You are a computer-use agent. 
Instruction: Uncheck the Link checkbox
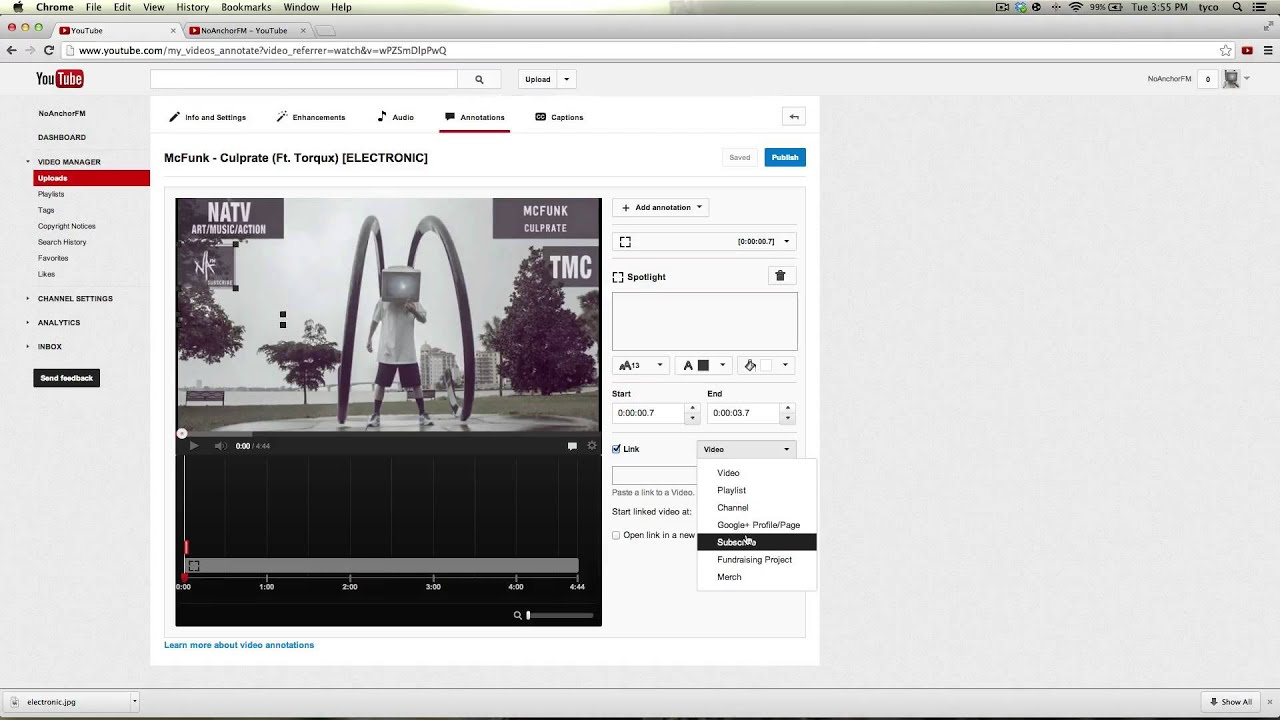(x=616, y=449)
